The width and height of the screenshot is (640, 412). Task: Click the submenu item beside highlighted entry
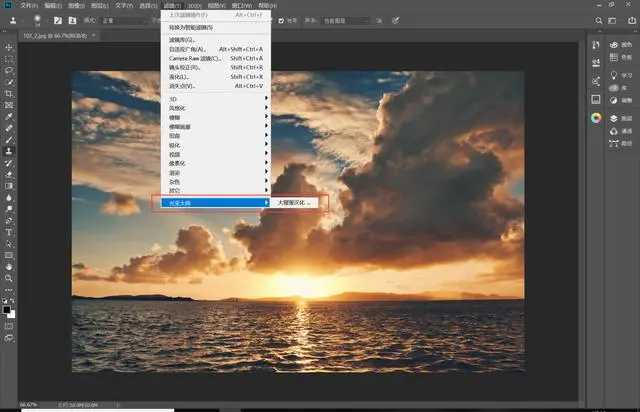(x=294, y=203)
